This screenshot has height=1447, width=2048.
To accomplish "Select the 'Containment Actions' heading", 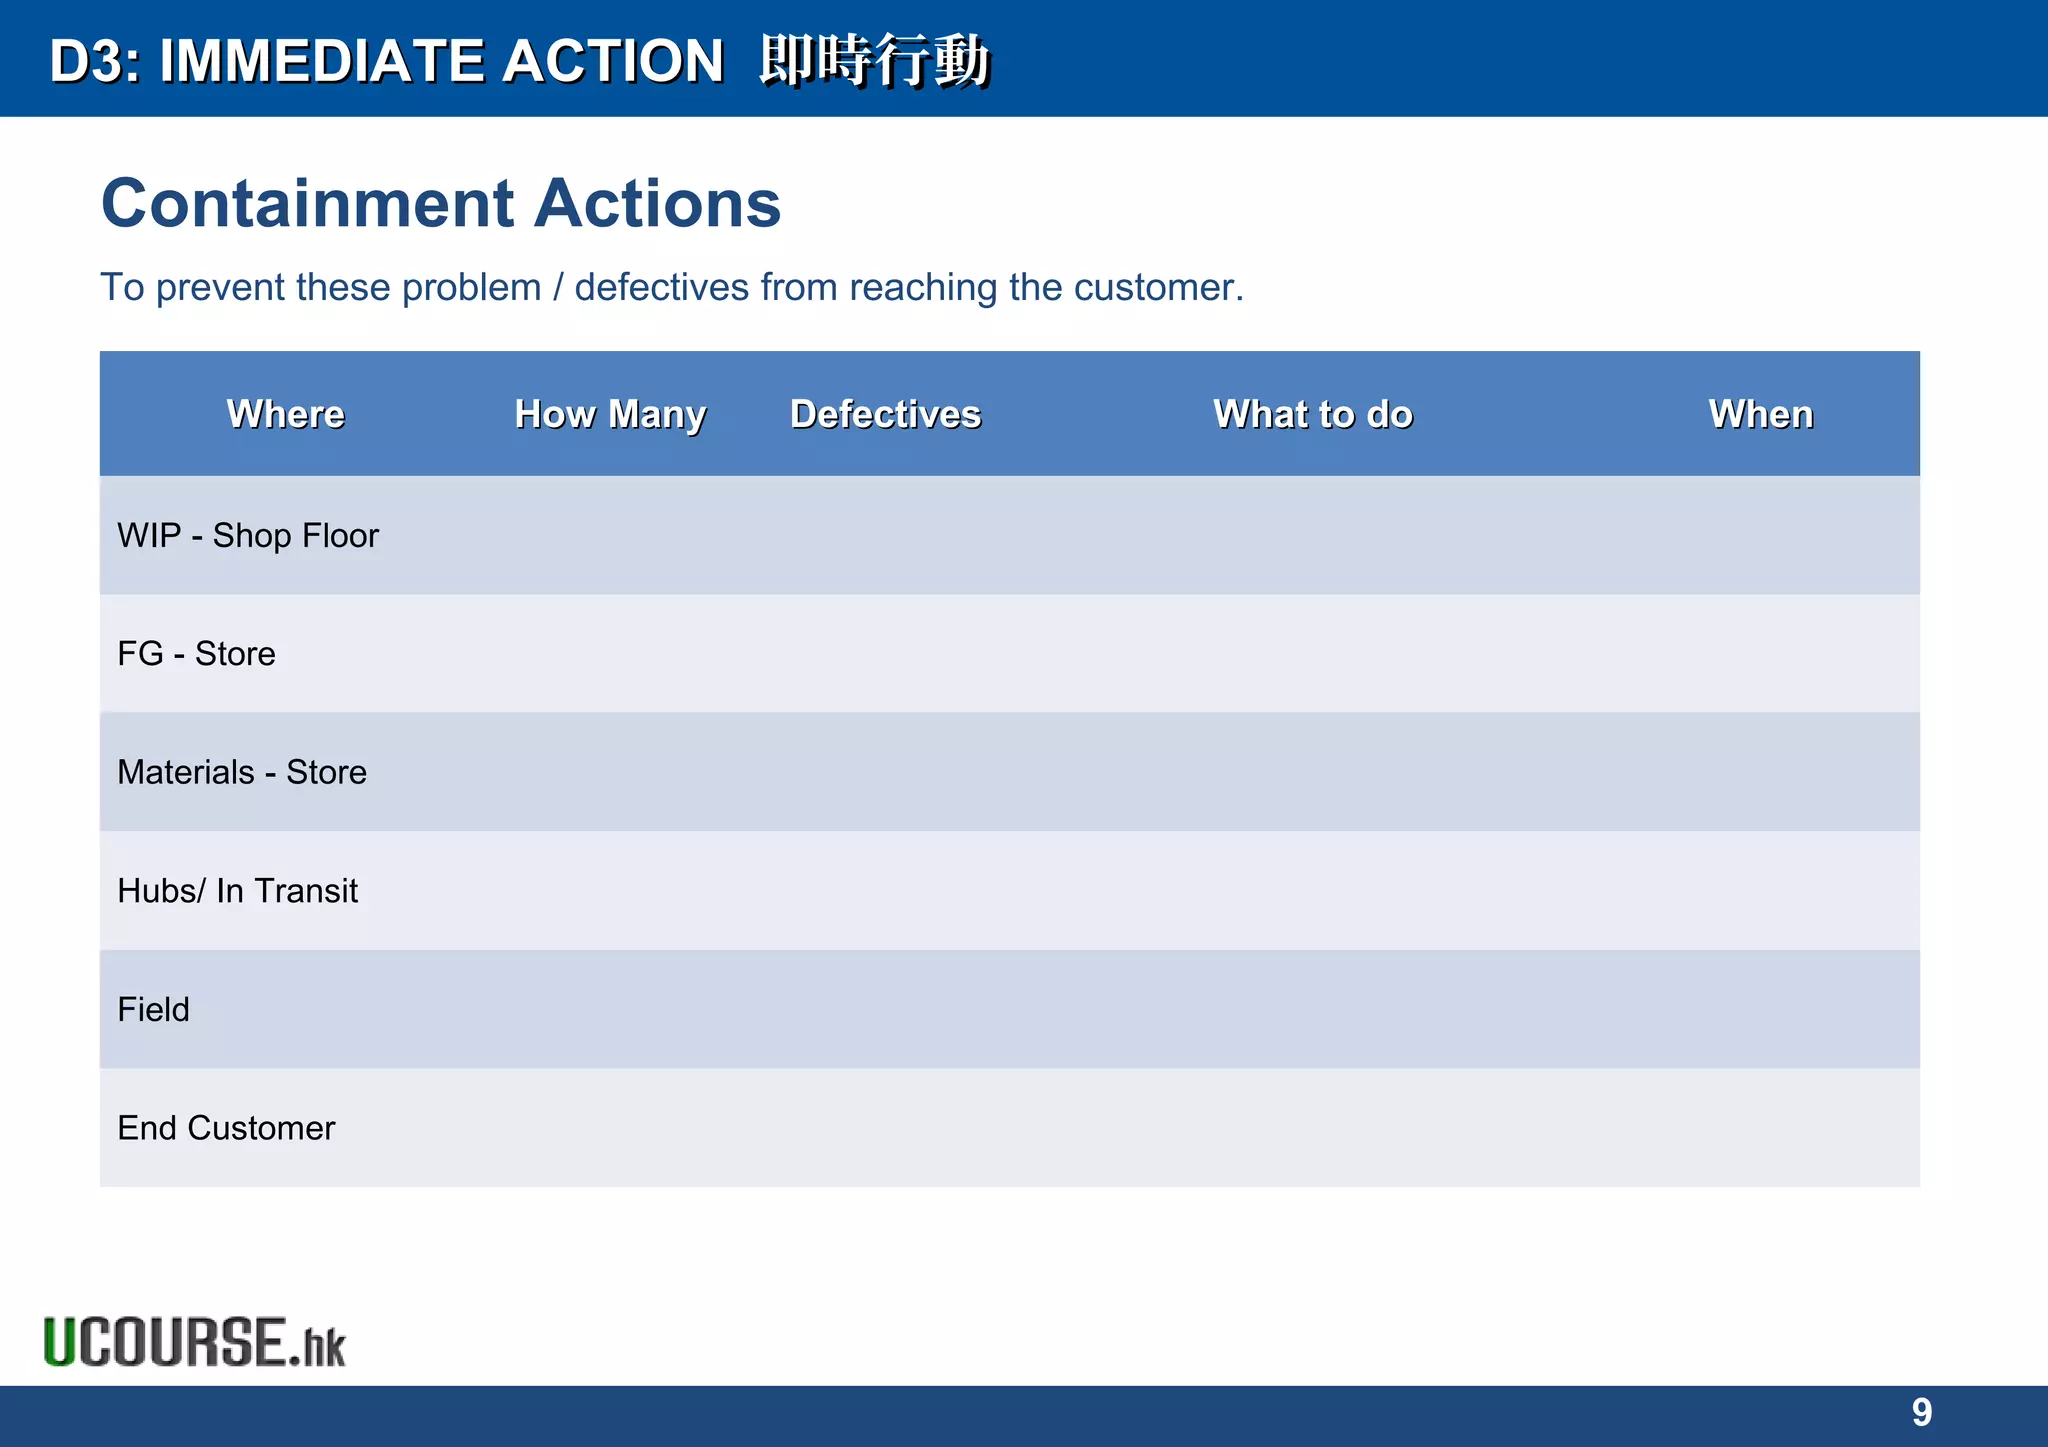I will 441,203.
